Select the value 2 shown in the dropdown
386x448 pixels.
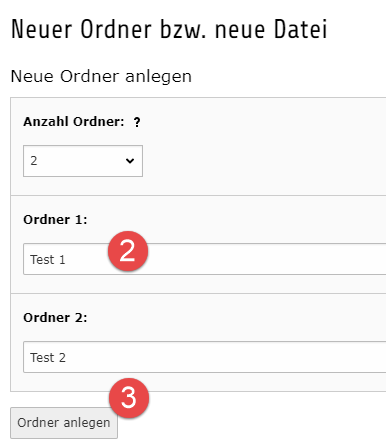pos(34,161)
